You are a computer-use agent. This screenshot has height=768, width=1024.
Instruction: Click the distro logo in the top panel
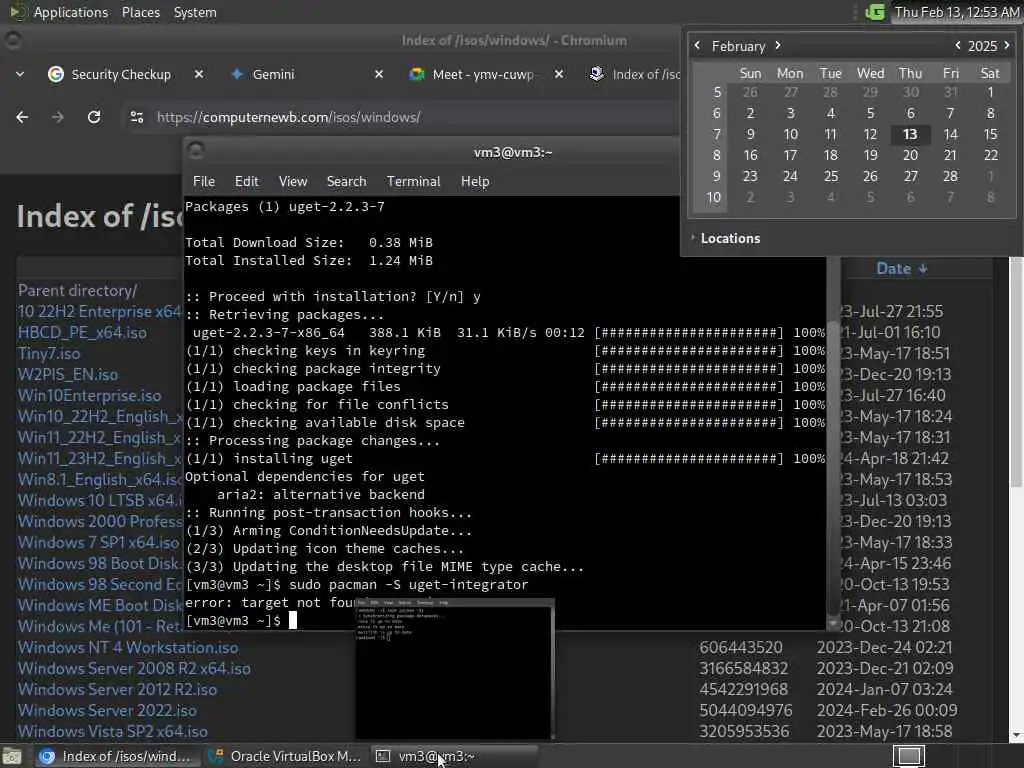18,12
